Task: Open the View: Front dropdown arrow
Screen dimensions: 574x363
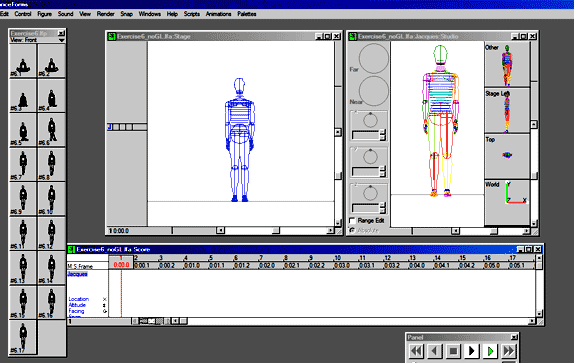Action: (x=62, y=40)
